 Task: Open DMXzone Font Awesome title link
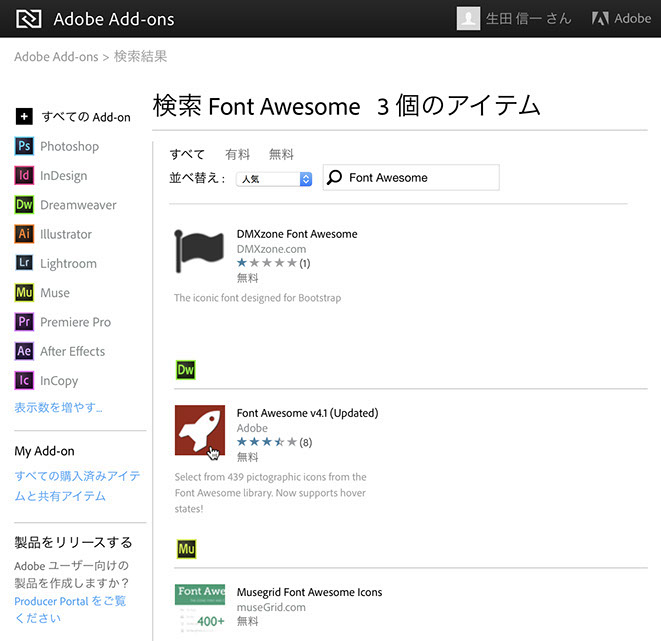297,234
